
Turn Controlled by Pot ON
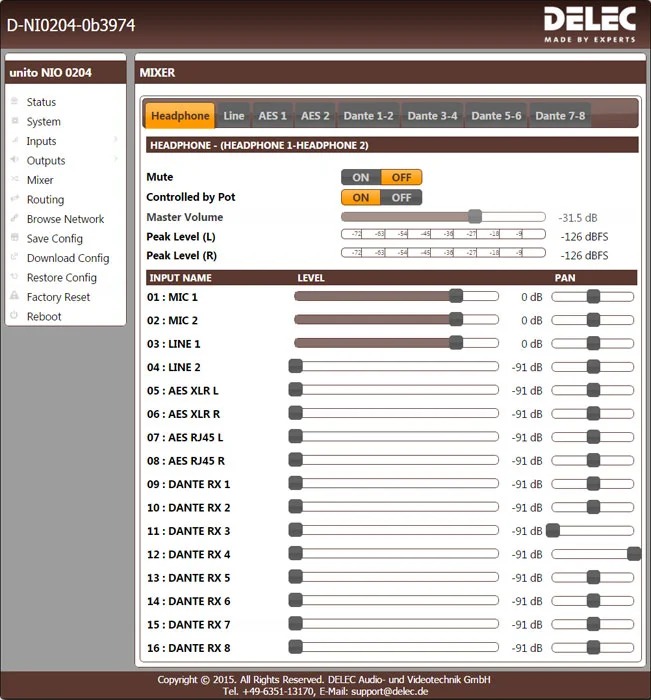(361, 197)
